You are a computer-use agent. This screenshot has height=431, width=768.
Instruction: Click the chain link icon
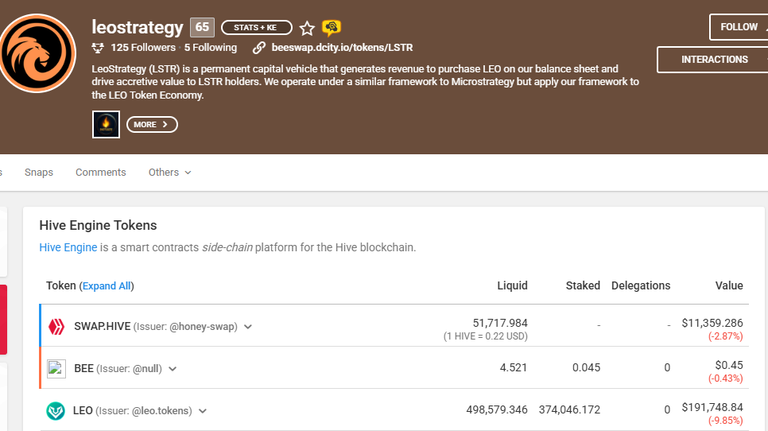(x=259, y=48)
